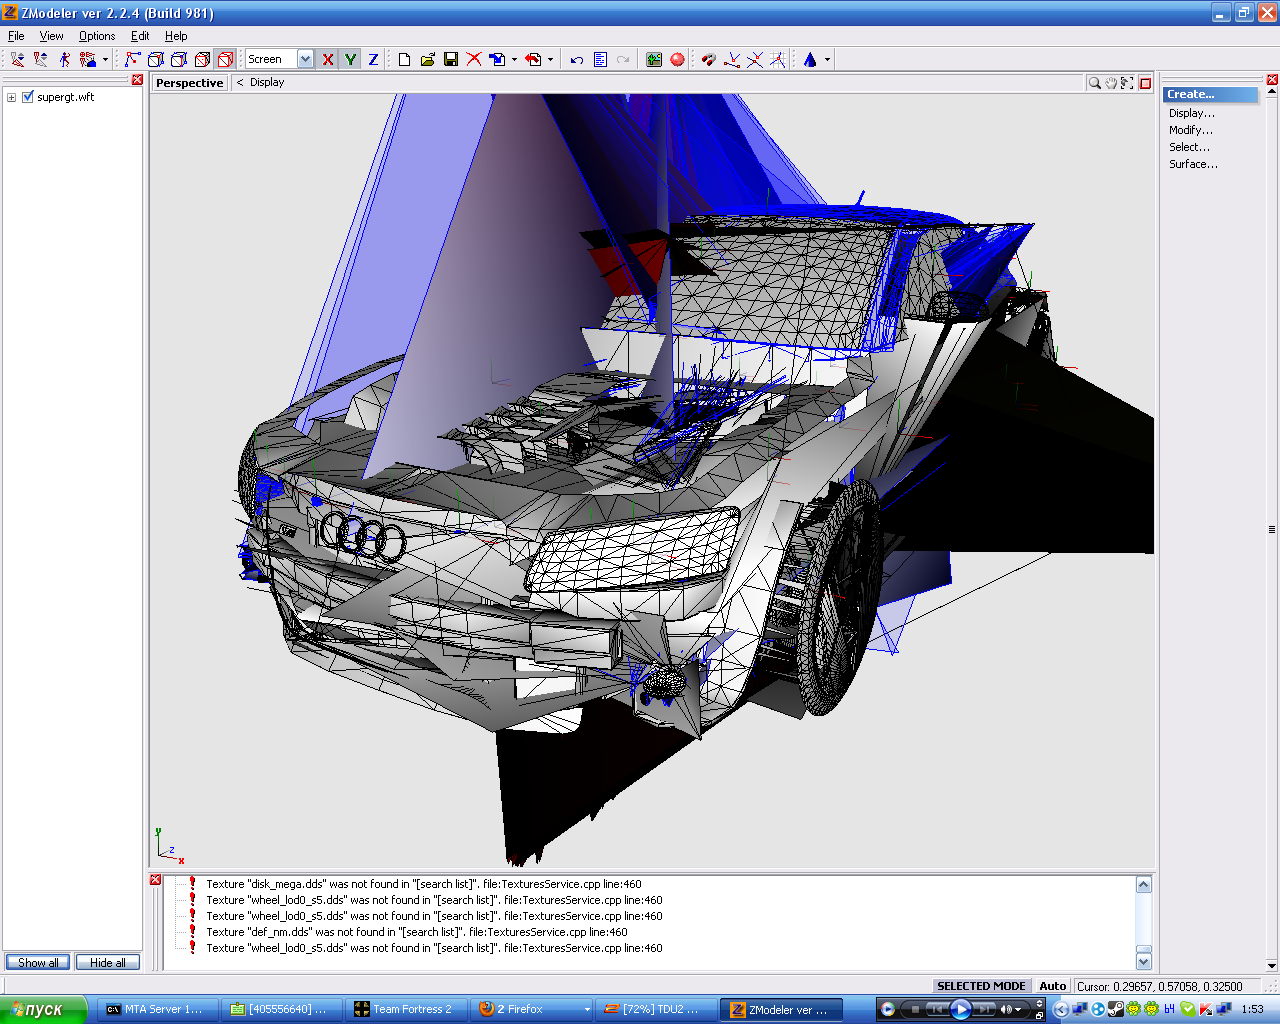Open the Perspective viewport menu
Screen dimensions: 1280x1024
click(x=190, y=83)
